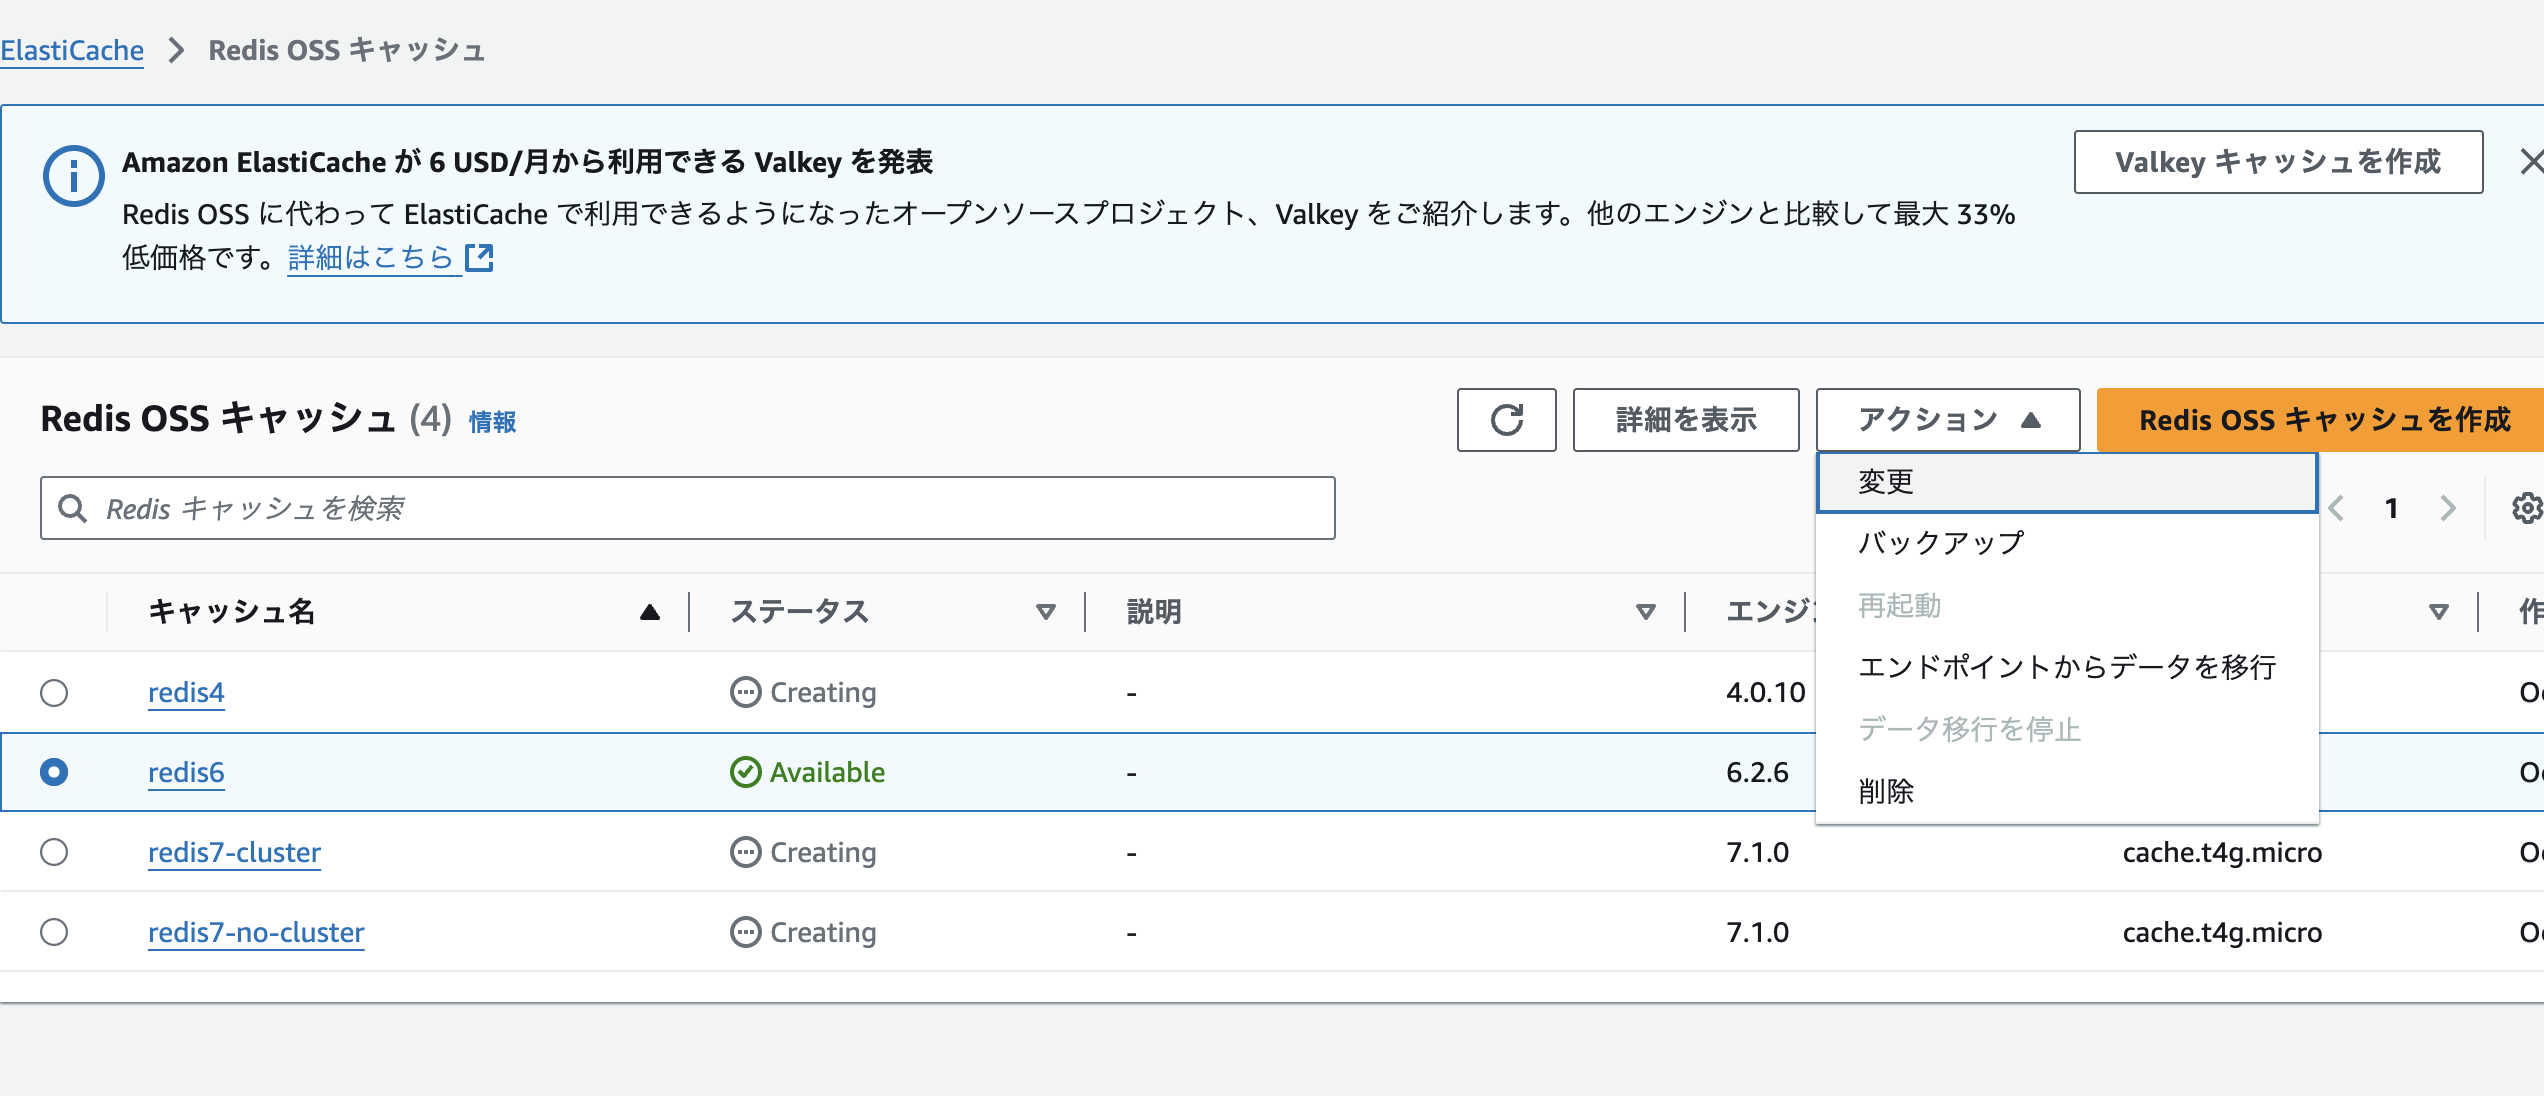Sort by ステータス column arrow
Screen dimensions: 2544x1096
click(x=1045, y=612)
